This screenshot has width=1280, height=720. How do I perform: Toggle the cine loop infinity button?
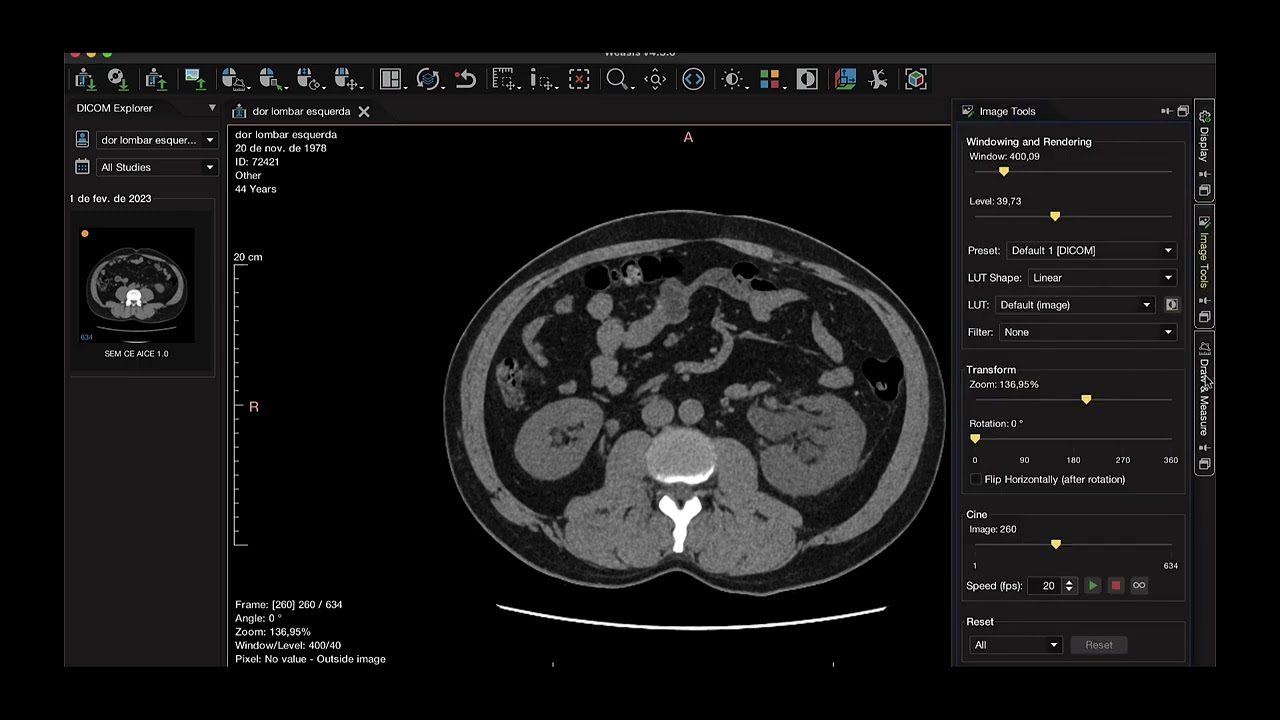click(x=1139, y=586)
